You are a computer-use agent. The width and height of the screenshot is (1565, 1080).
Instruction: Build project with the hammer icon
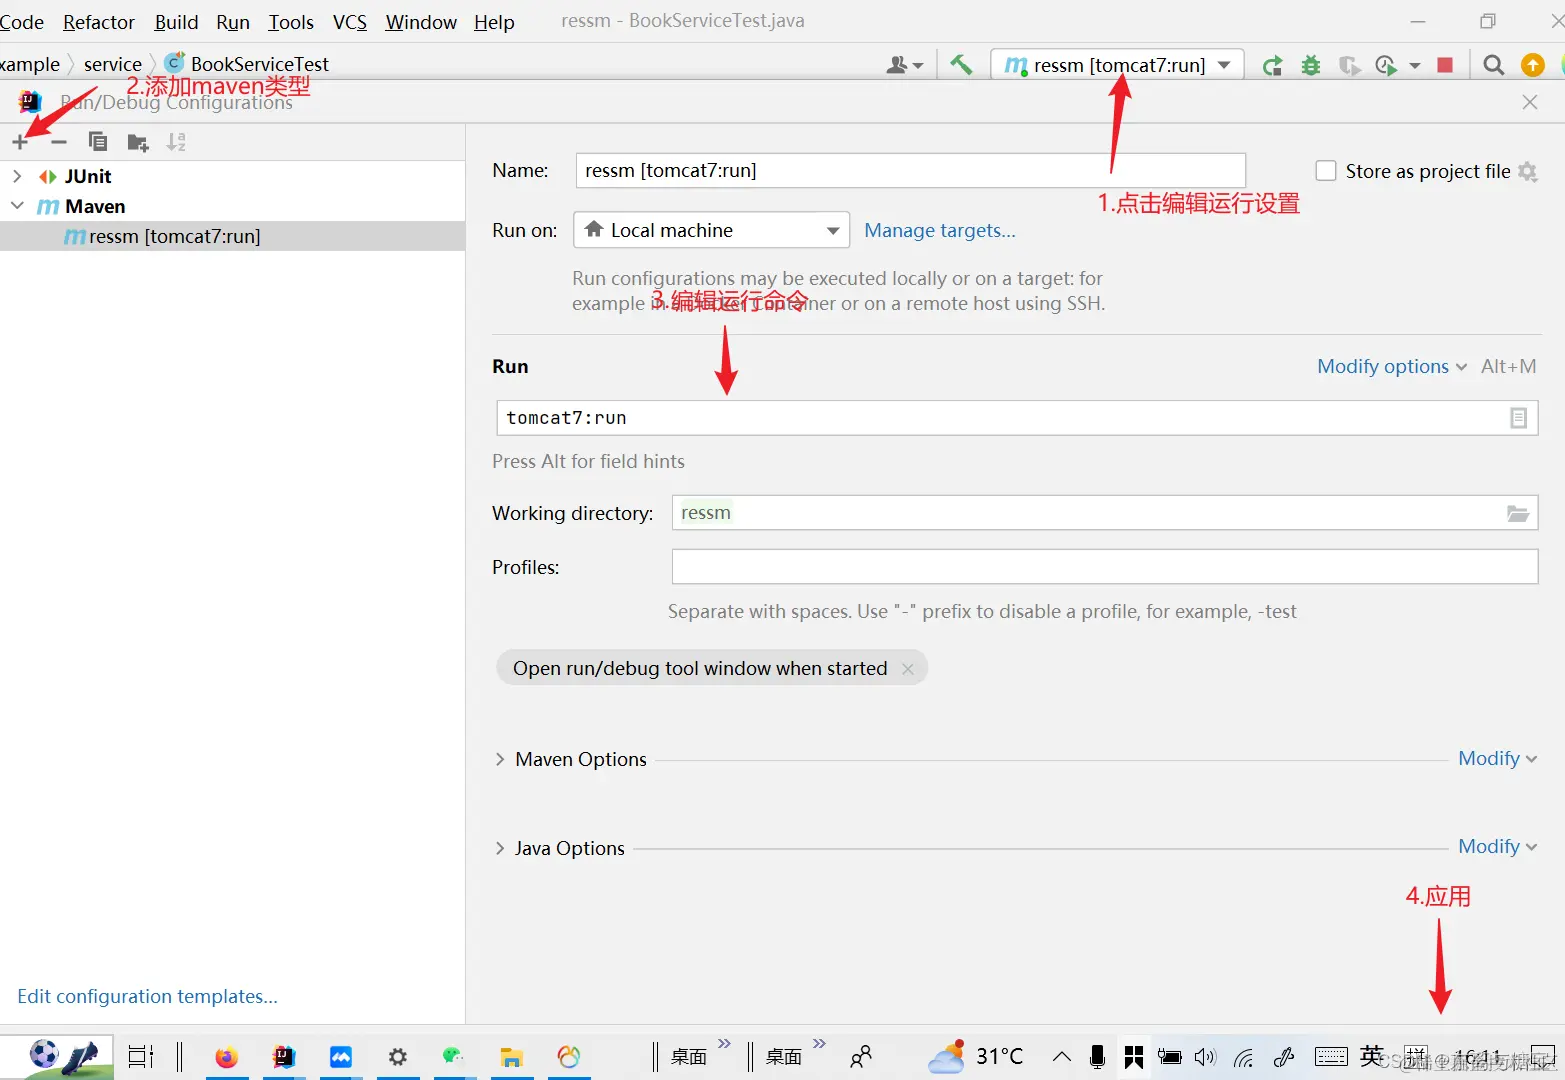(961, 65)
